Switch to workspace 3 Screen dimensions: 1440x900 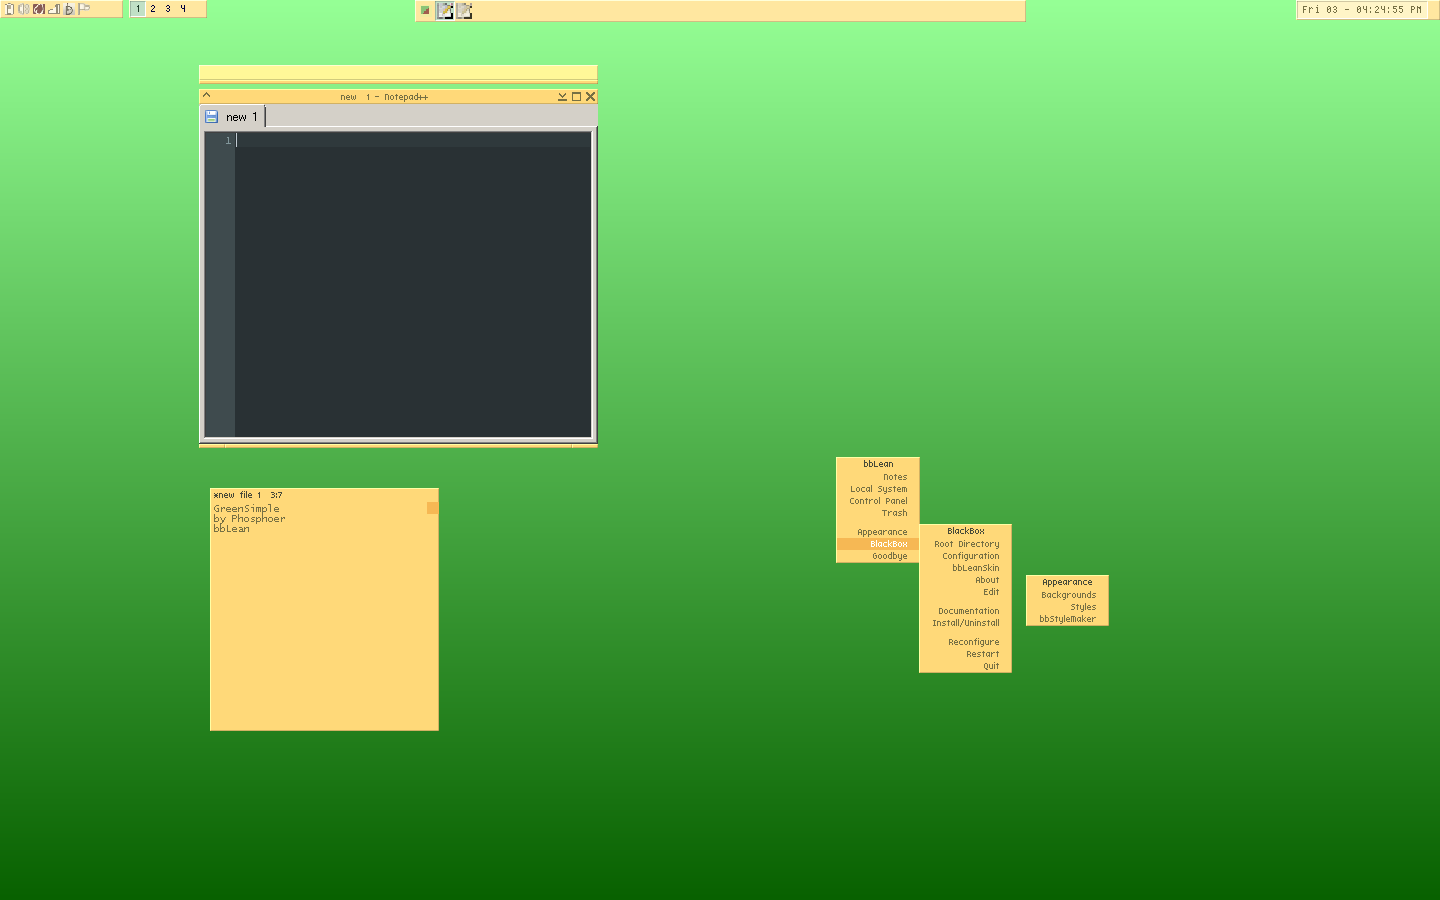point(168,9)
